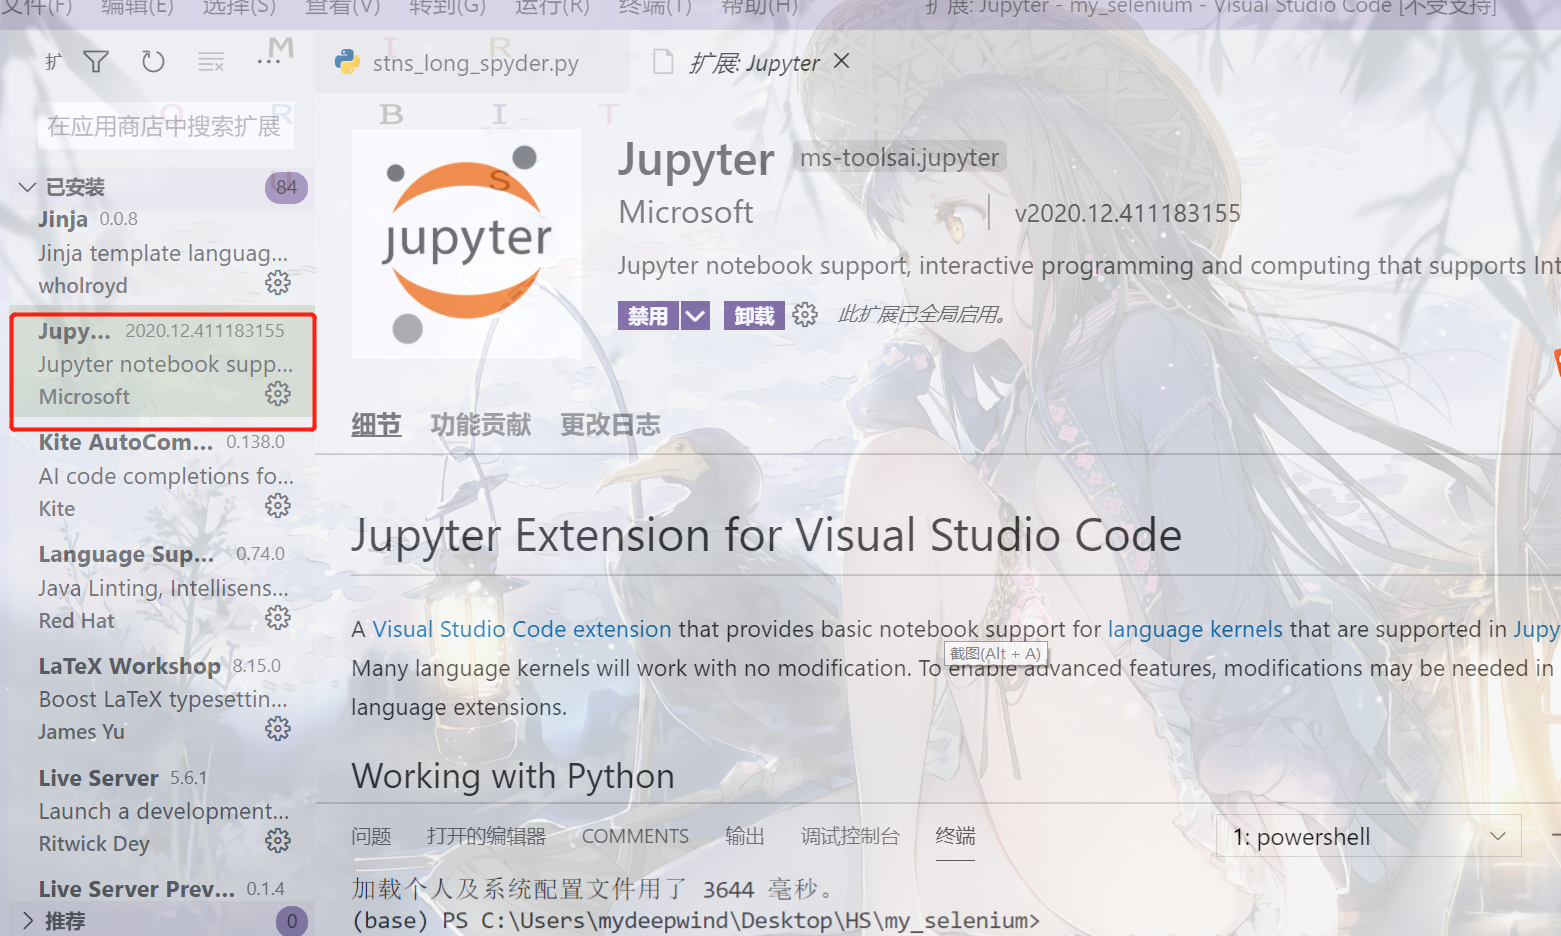Click the filter extensions funnel icon
Screen dimensions: 1561x936
96,62
